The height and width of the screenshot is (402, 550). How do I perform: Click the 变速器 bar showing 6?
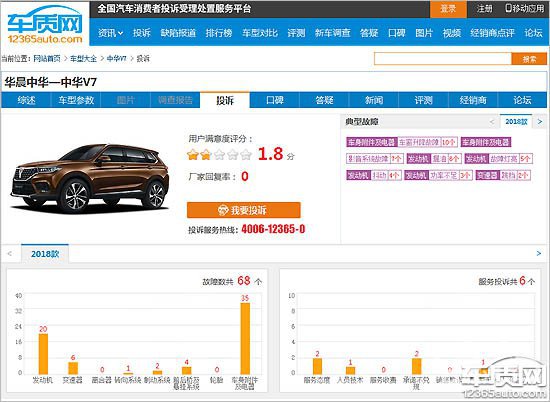(x=73, y=368)
